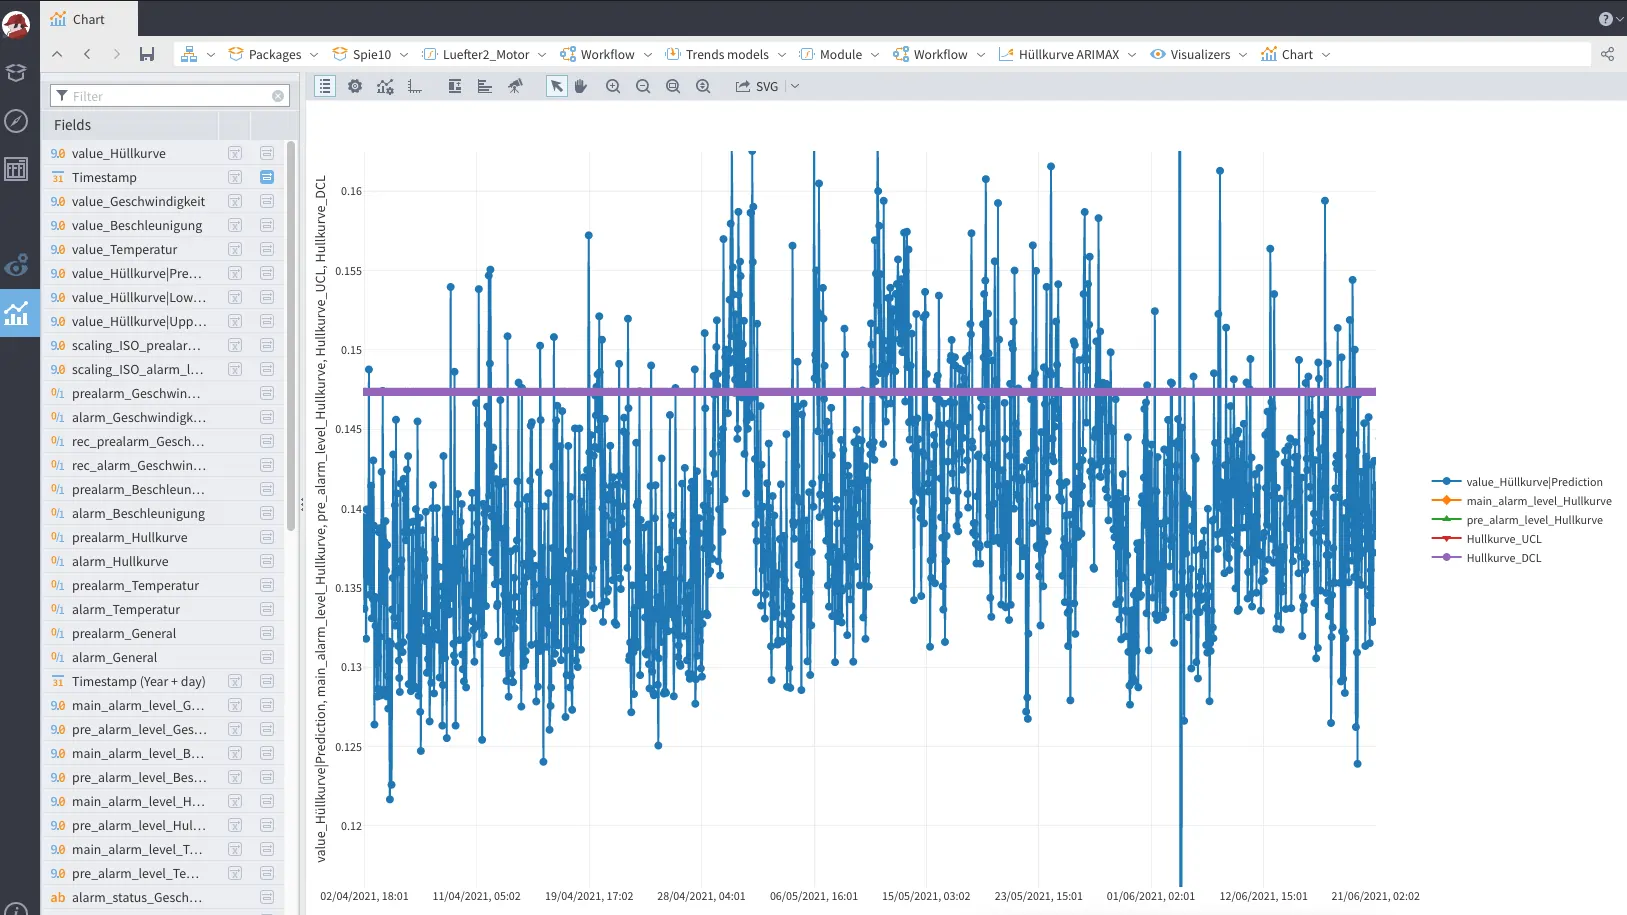
Task: Toggle the fields list panel icon
Action: (325, 86)
